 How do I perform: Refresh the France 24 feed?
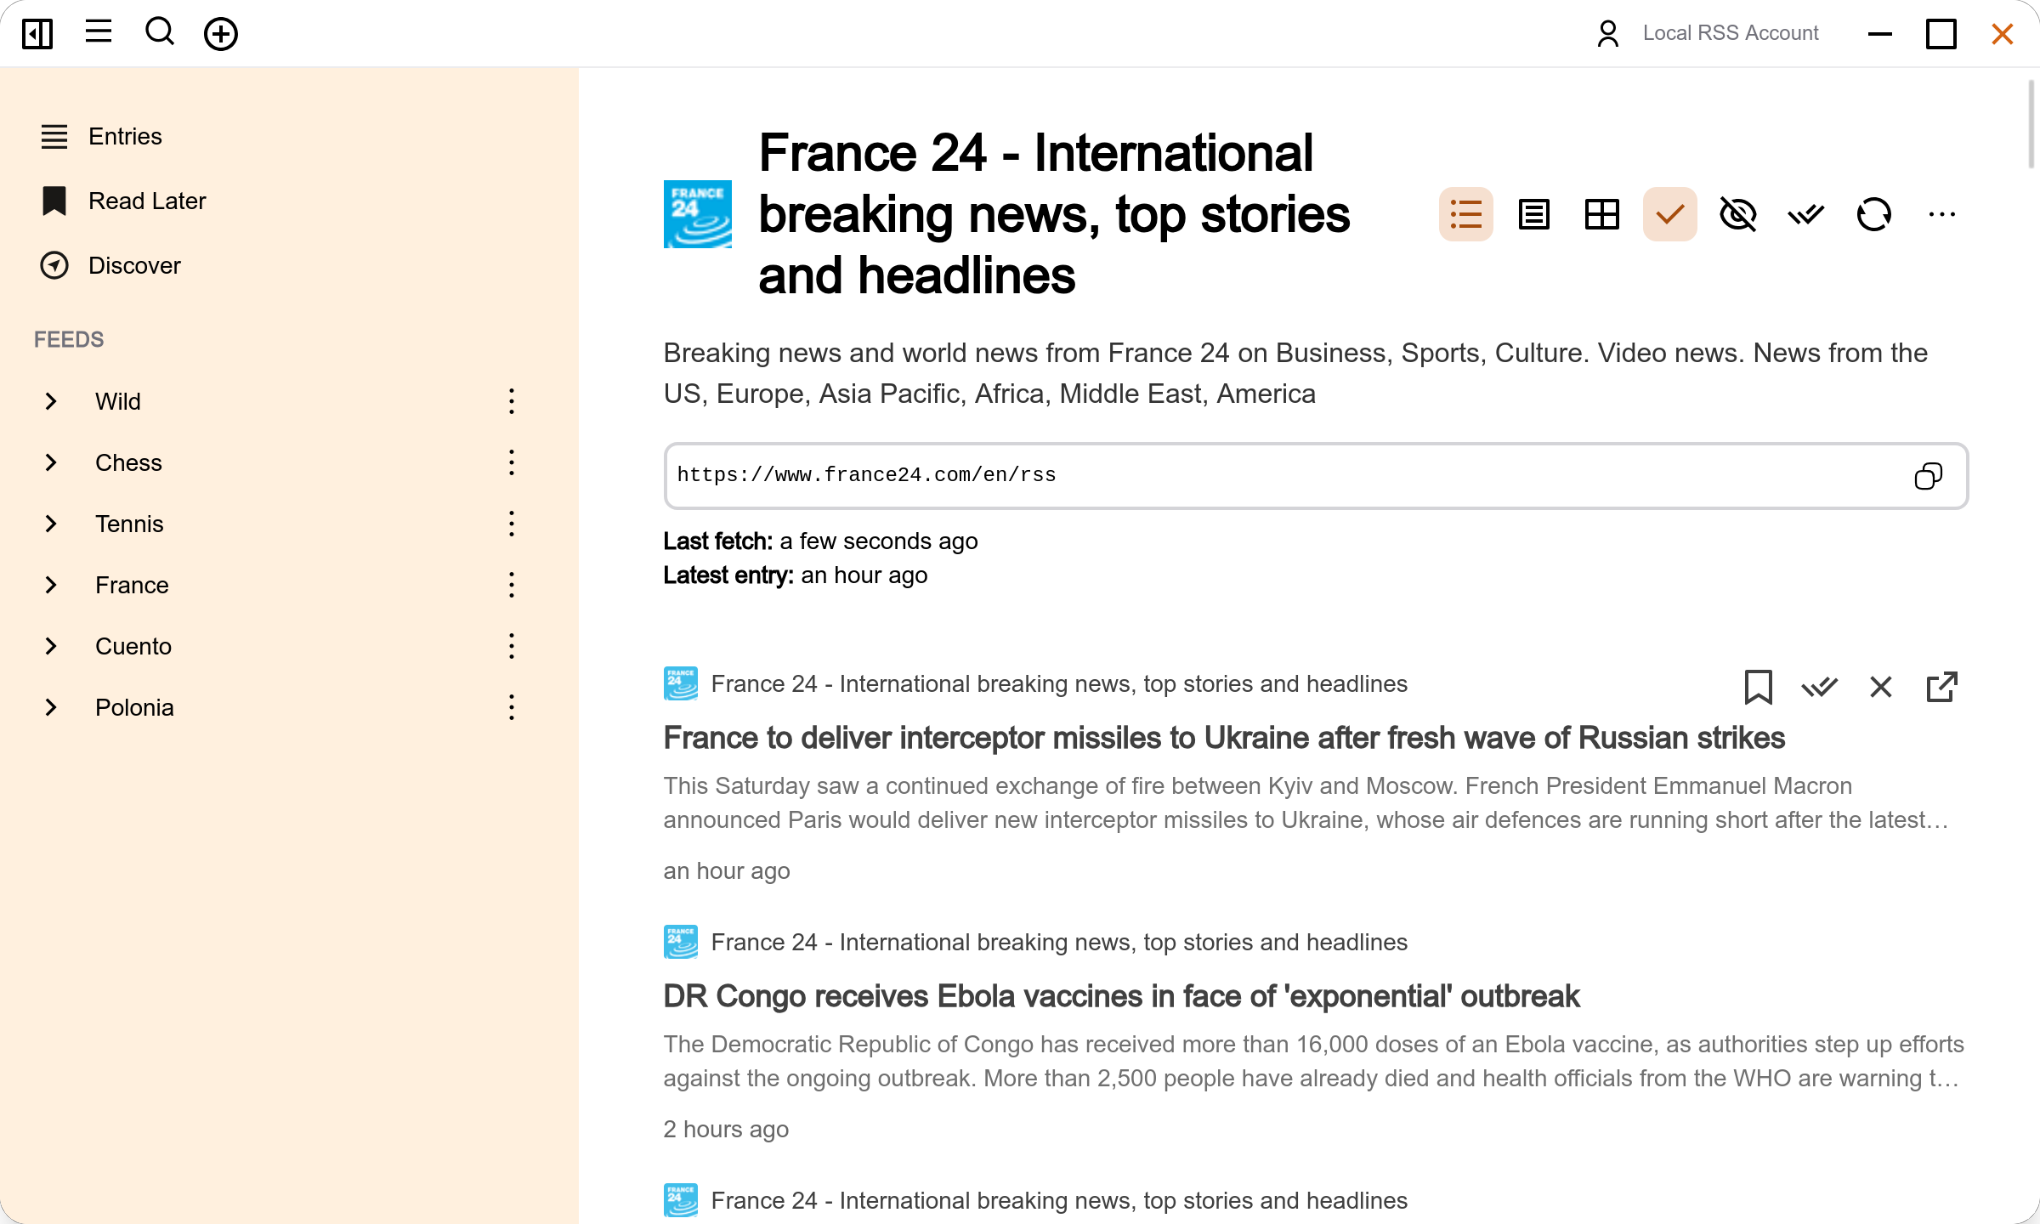coord(1874,214)
